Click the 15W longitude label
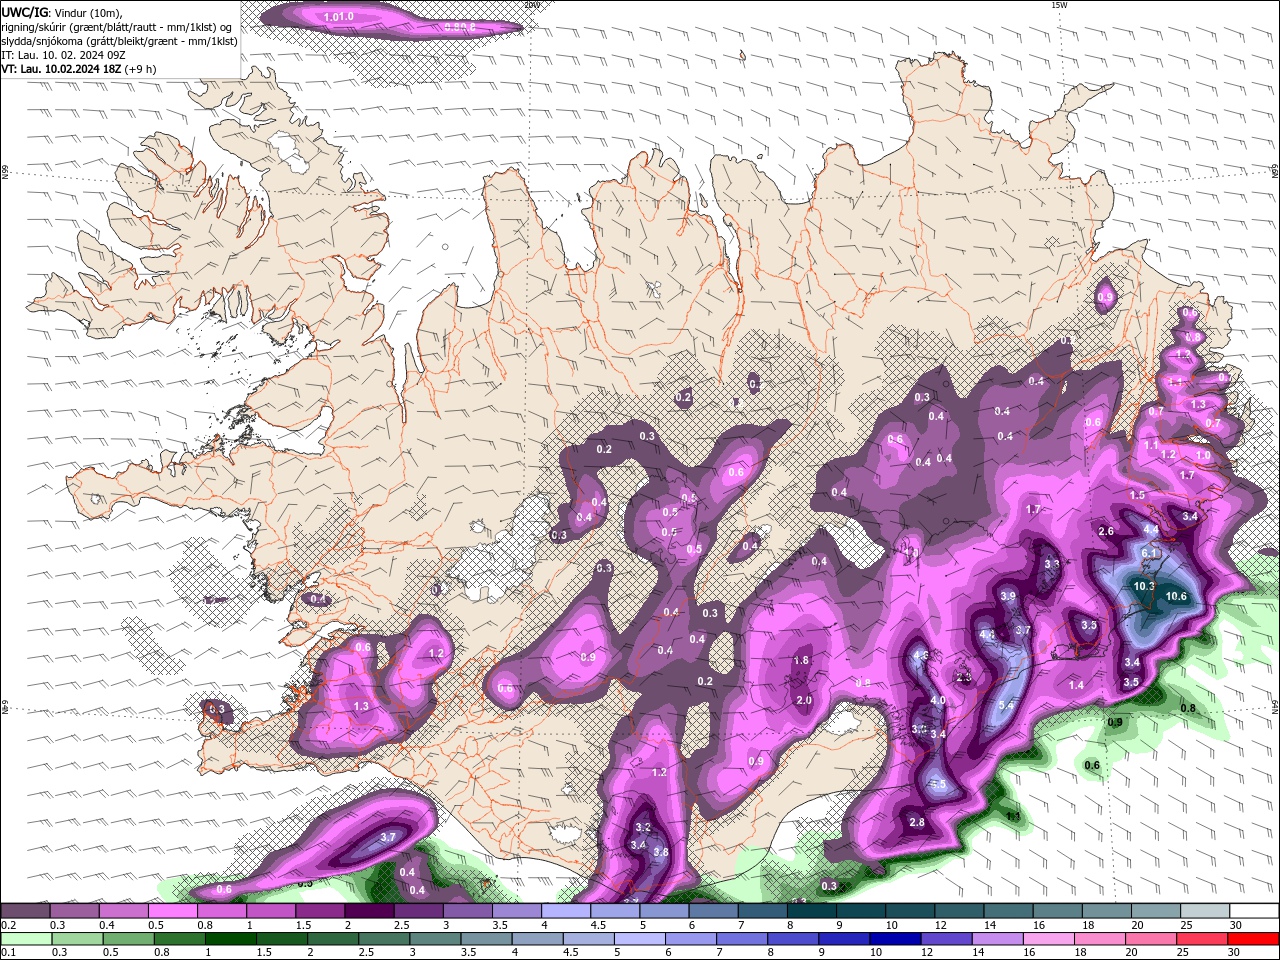The image size is (1280, 960). [1059, 5]
